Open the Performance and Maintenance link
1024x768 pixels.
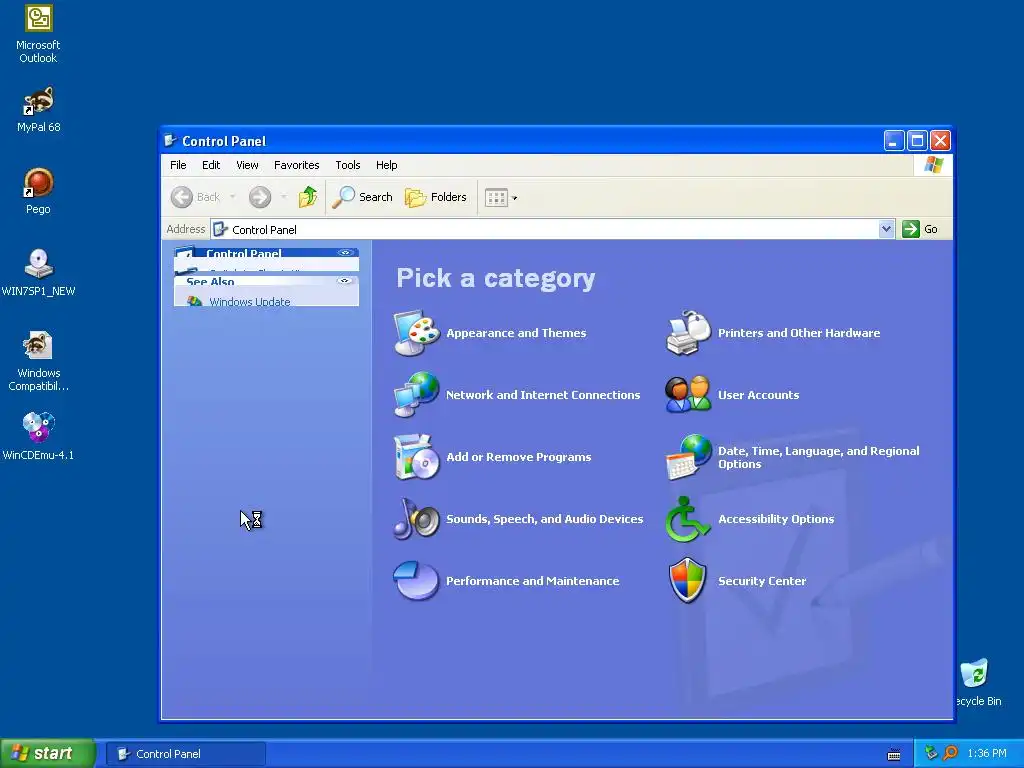tap(532, 581)
